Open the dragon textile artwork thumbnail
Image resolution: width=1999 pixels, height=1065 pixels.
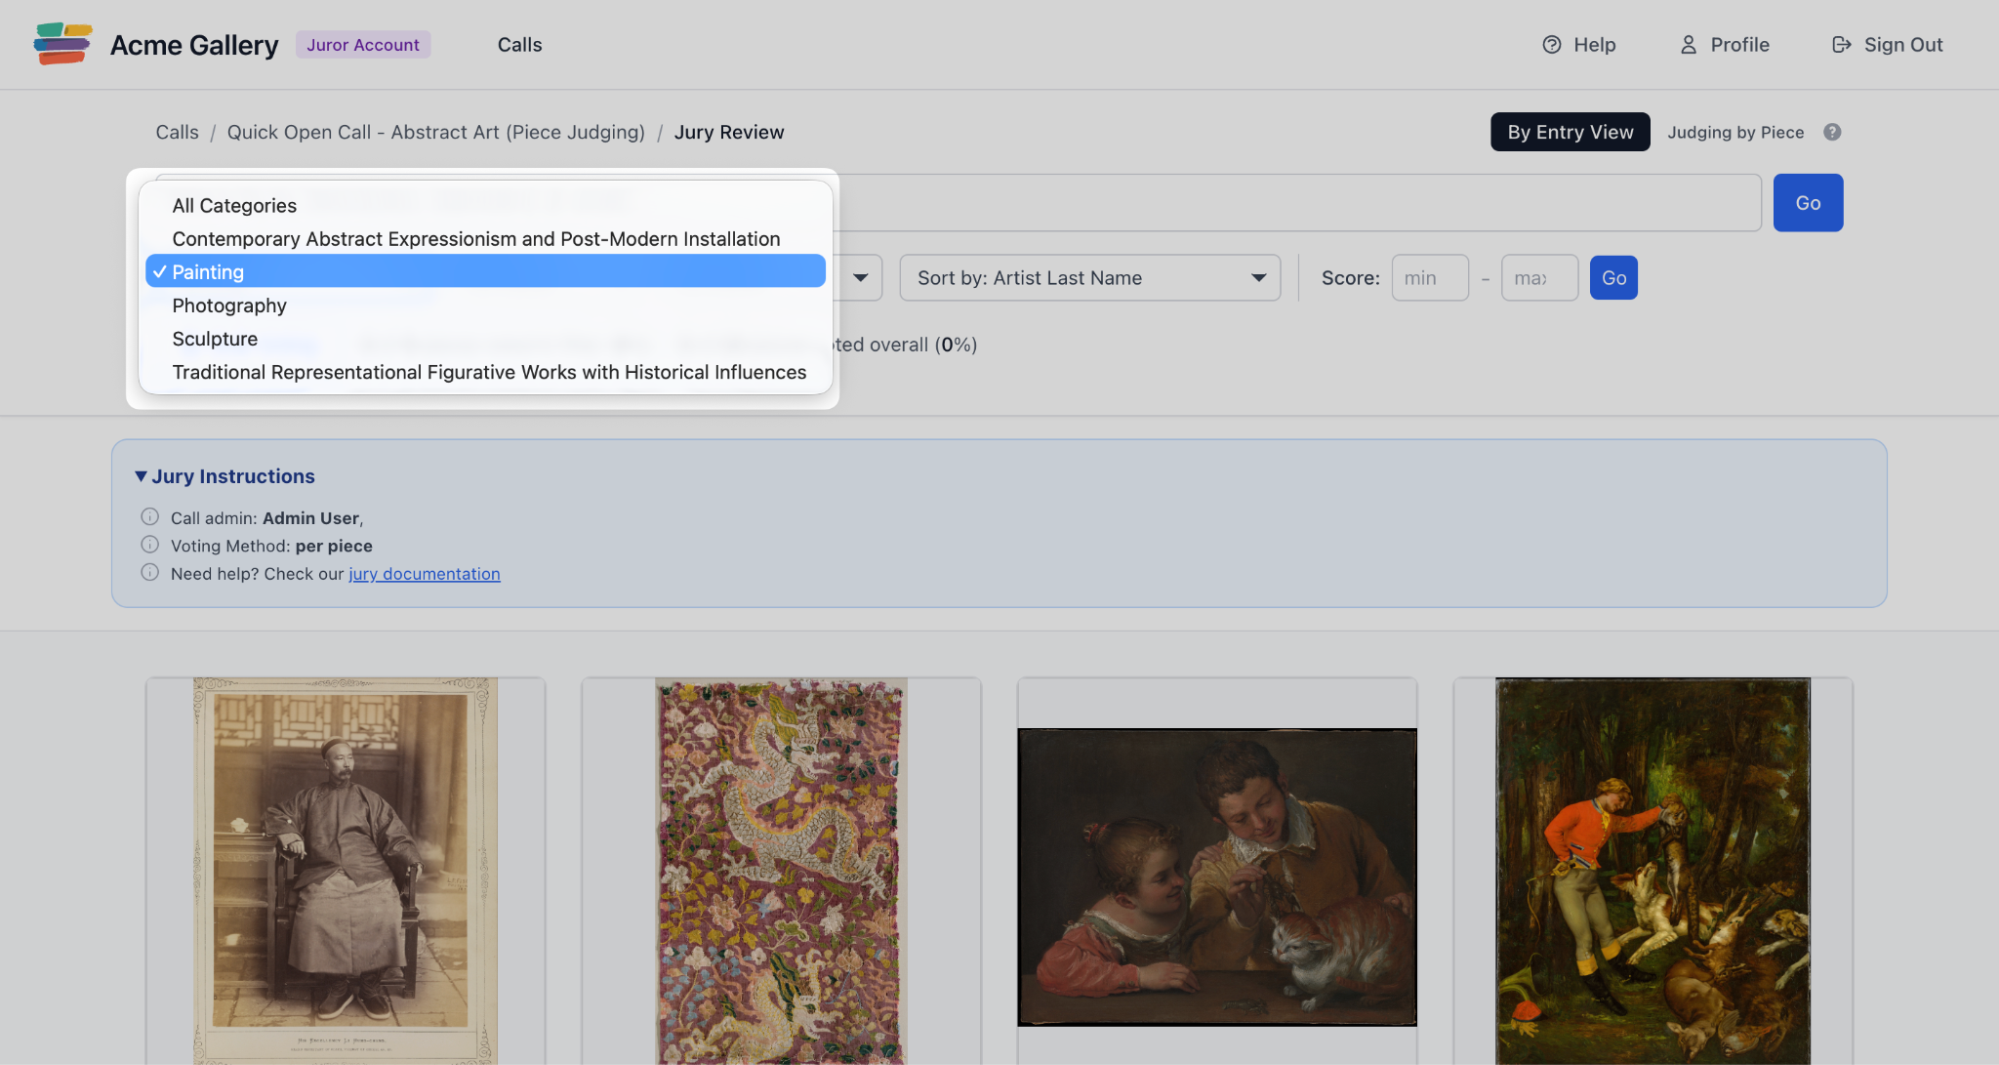point(780,870)
